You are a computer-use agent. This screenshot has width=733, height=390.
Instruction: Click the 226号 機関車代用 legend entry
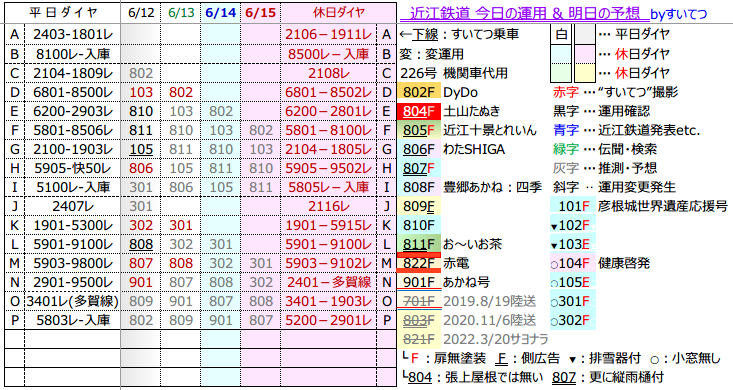pyautogui.click(x=453, y=73)
